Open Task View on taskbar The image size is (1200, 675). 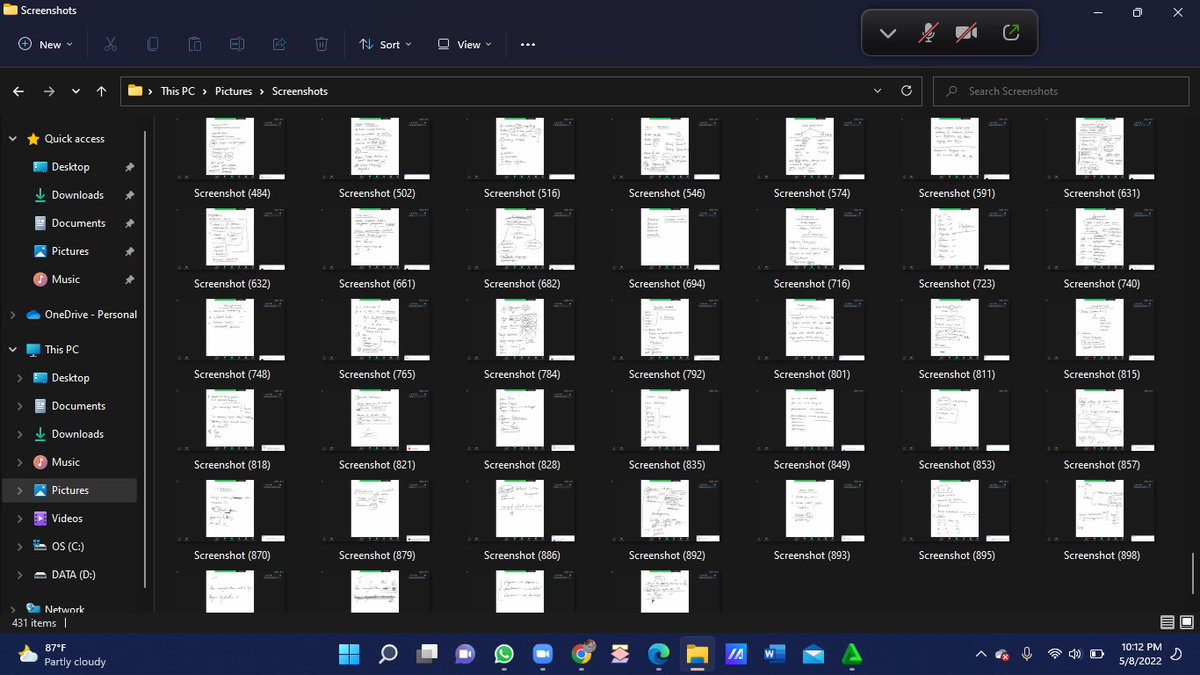[427, 654]
